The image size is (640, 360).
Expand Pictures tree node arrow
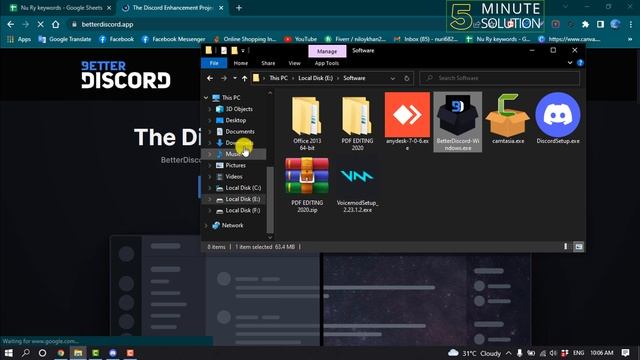[x=210, y=165]
